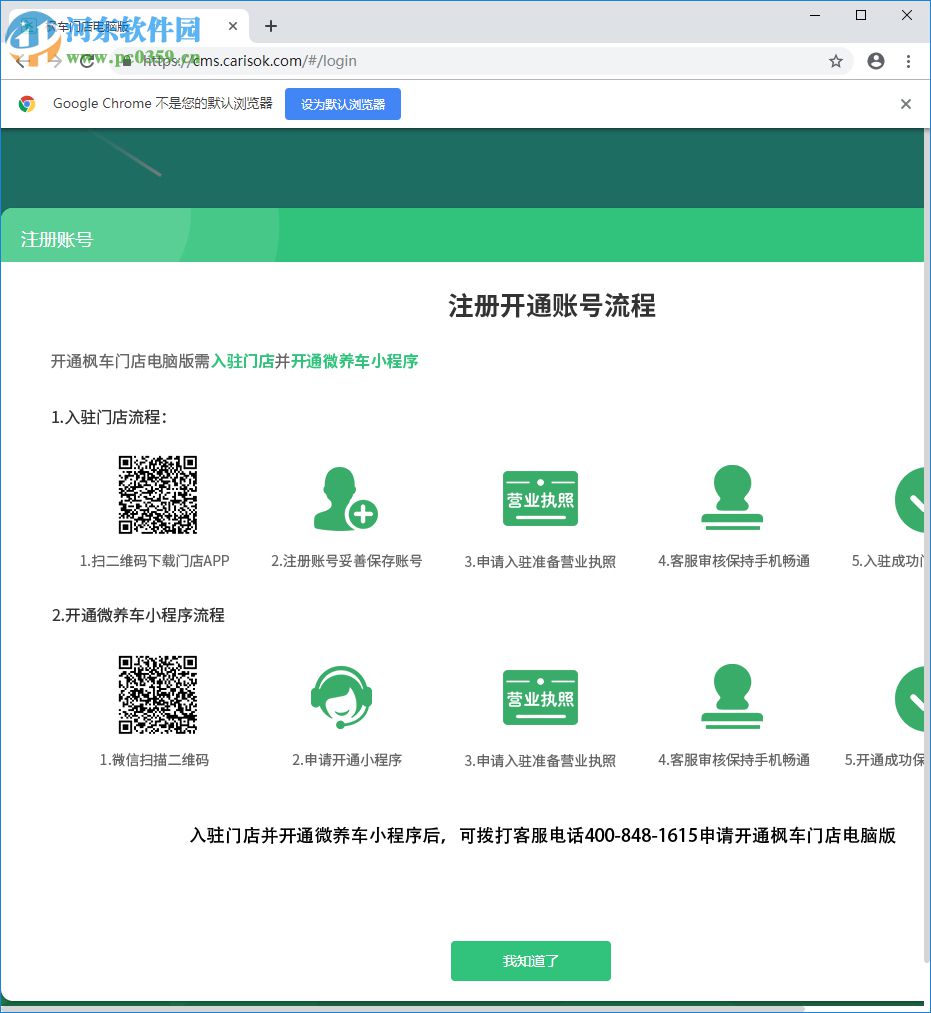Click the 申请开通小程序 headset icon
The width and height of the screenshot is (931, 1013).
(x=340, y=697)
